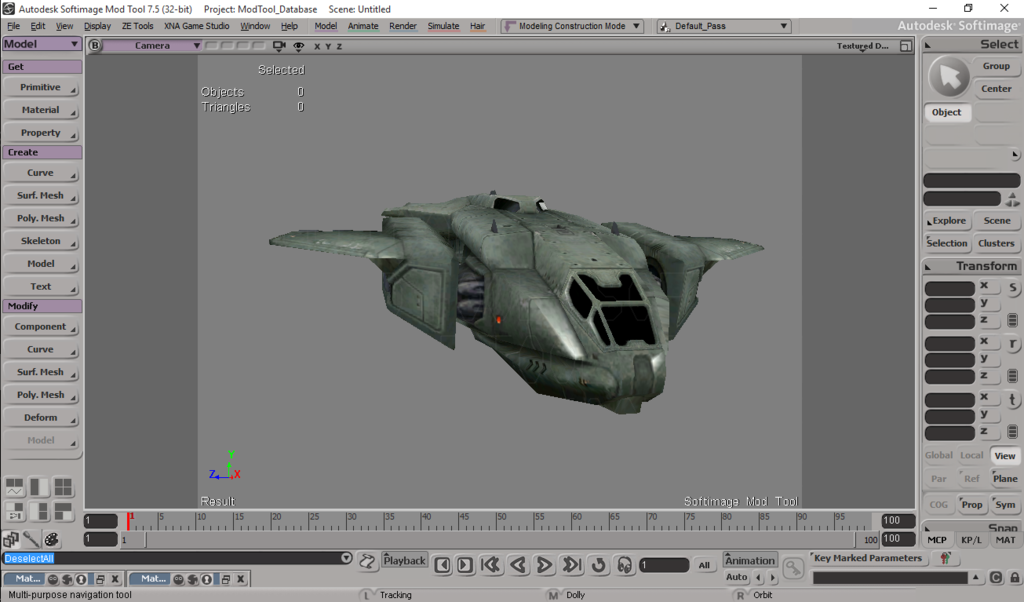
Task: Open the XNA Game Studio menu
Action: (197, 26)
